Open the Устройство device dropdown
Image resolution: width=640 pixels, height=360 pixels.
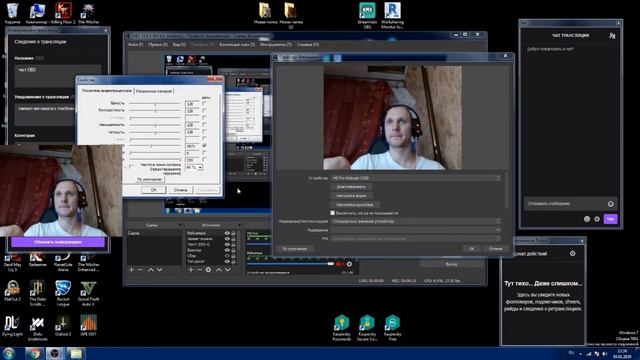coord(416,178)
